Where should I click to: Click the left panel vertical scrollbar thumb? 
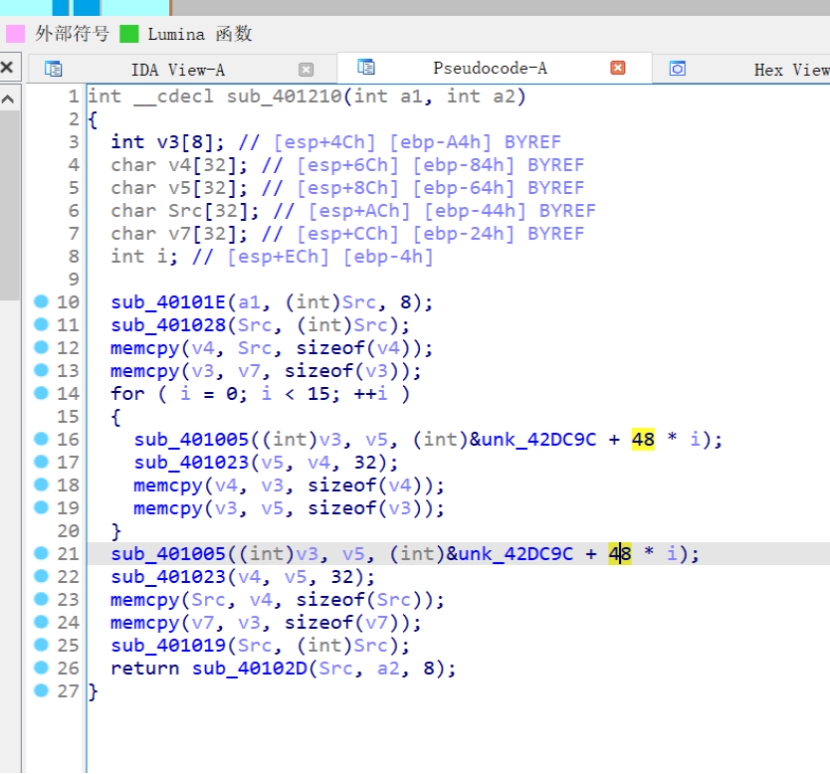(9, 205)
